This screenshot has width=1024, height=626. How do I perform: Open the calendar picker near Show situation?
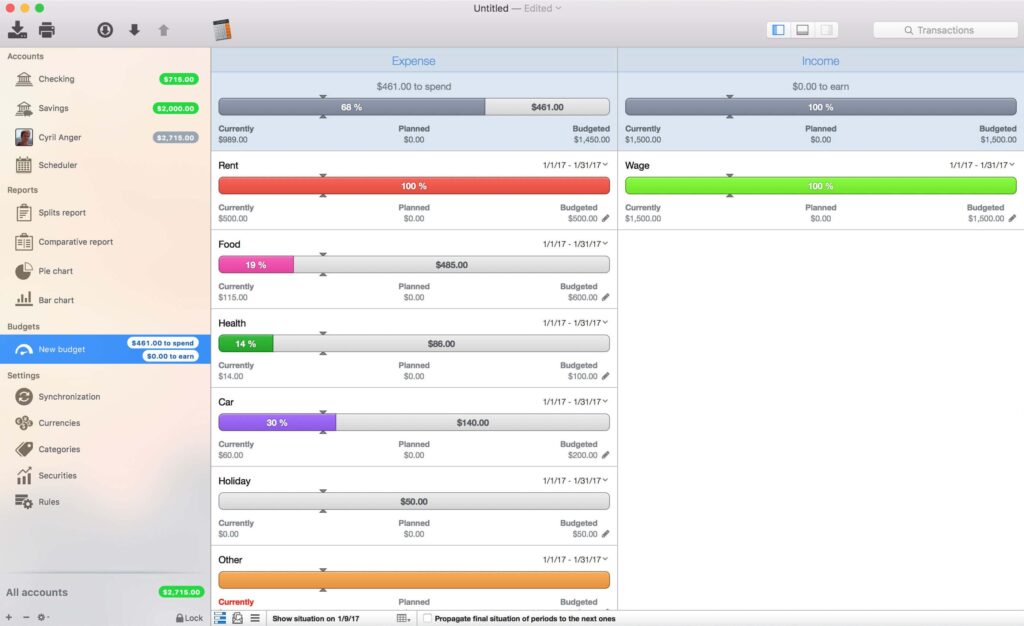point(403,617)
